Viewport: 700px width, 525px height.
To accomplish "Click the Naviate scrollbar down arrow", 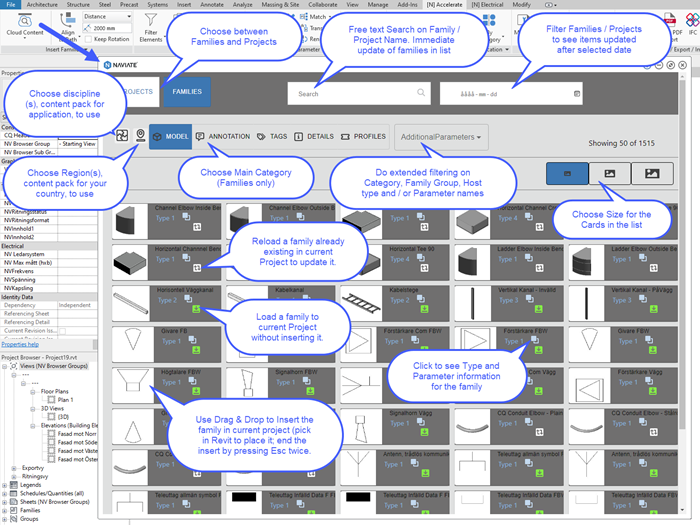I will pos(682,510).
